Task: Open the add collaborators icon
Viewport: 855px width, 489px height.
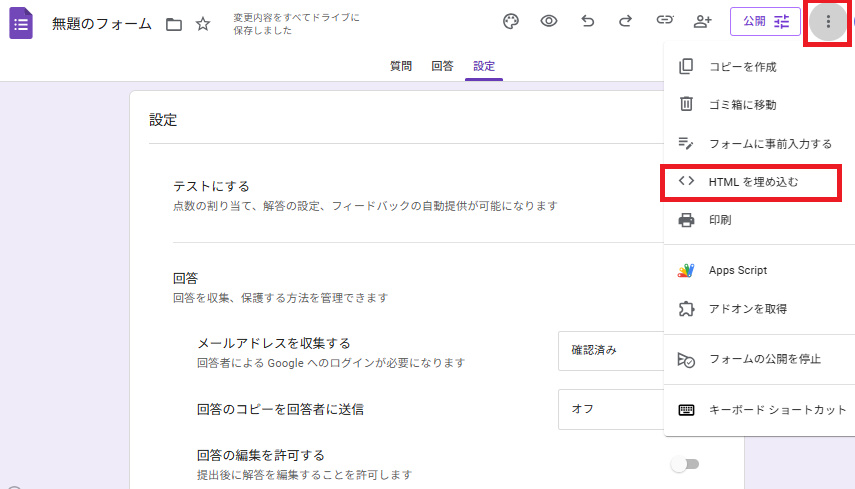Action: 702,21
